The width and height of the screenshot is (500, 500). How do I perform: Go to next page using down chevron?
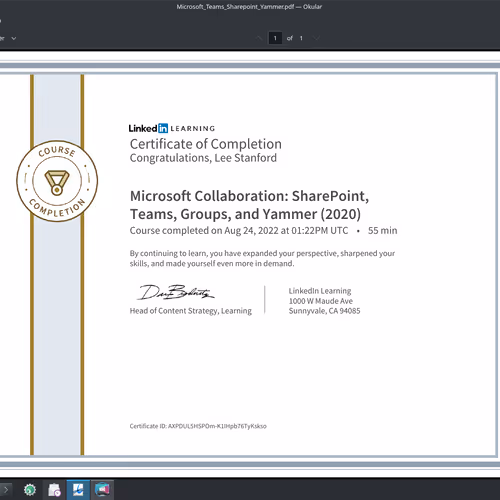(x=316, y=38)
